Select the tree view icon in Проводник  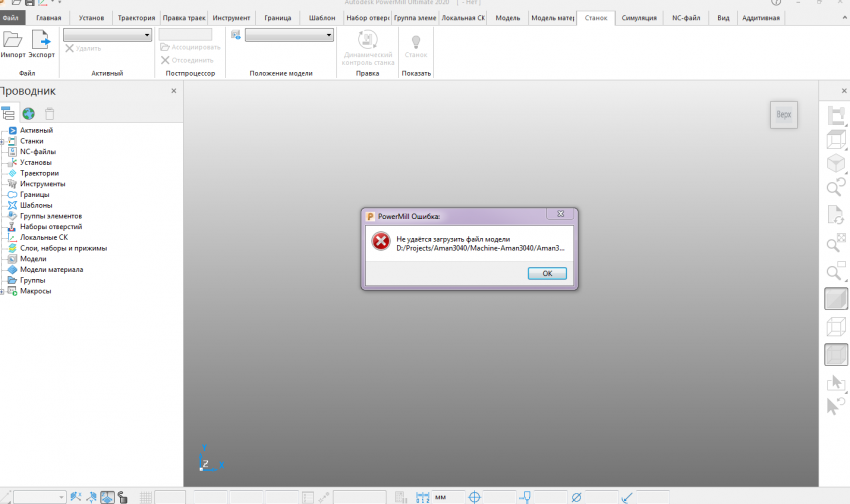(x=9, y=114)
